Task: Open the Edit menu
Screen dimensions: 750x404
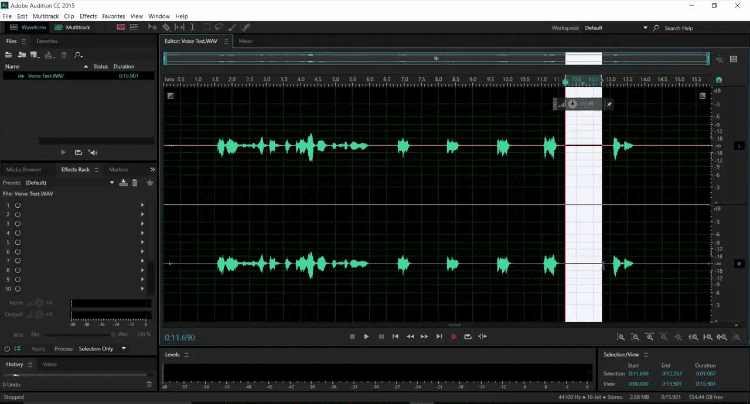Action: pos(22,16)
